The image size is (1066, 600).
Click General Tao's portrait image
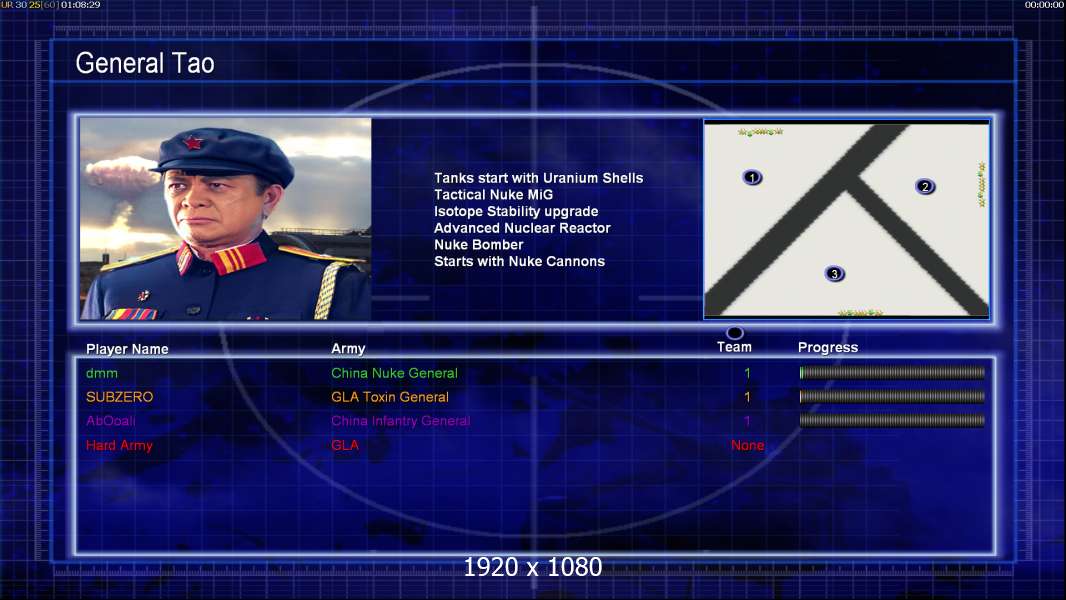tap(226, 219)
